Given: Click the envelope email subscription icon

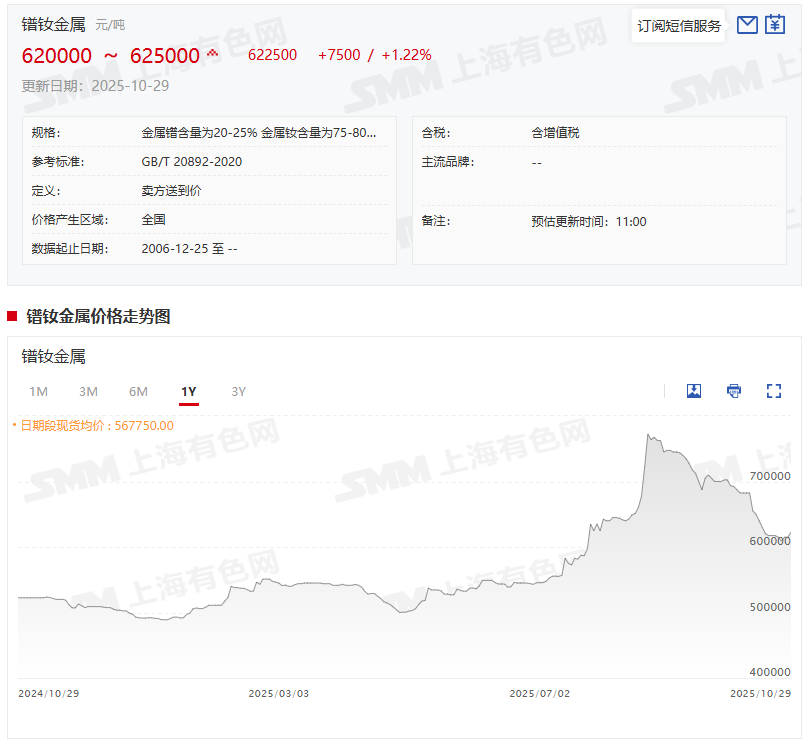Looking at the screenshot, I should point(747,25).
